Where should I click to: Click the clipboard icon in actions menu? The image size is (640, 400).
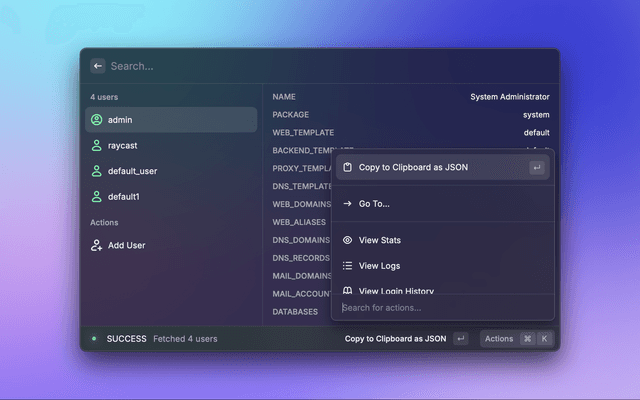tap(347, 167)
